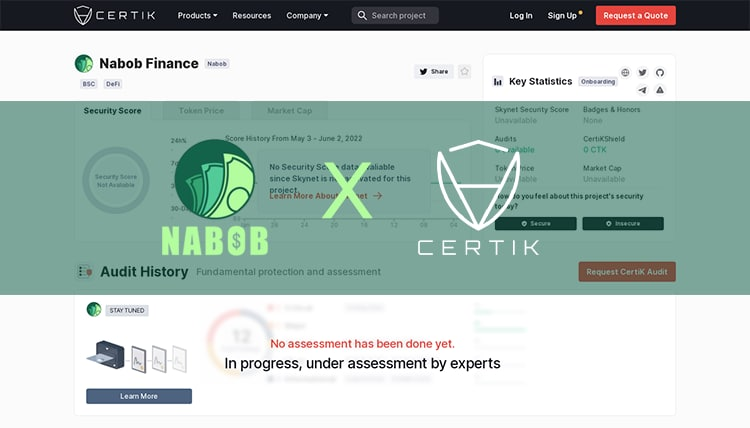The width and height of the screenshot is (750, 428).
Task: Switch to Market Cap tab
Action: pyautogui.click(x=289, y=110)
